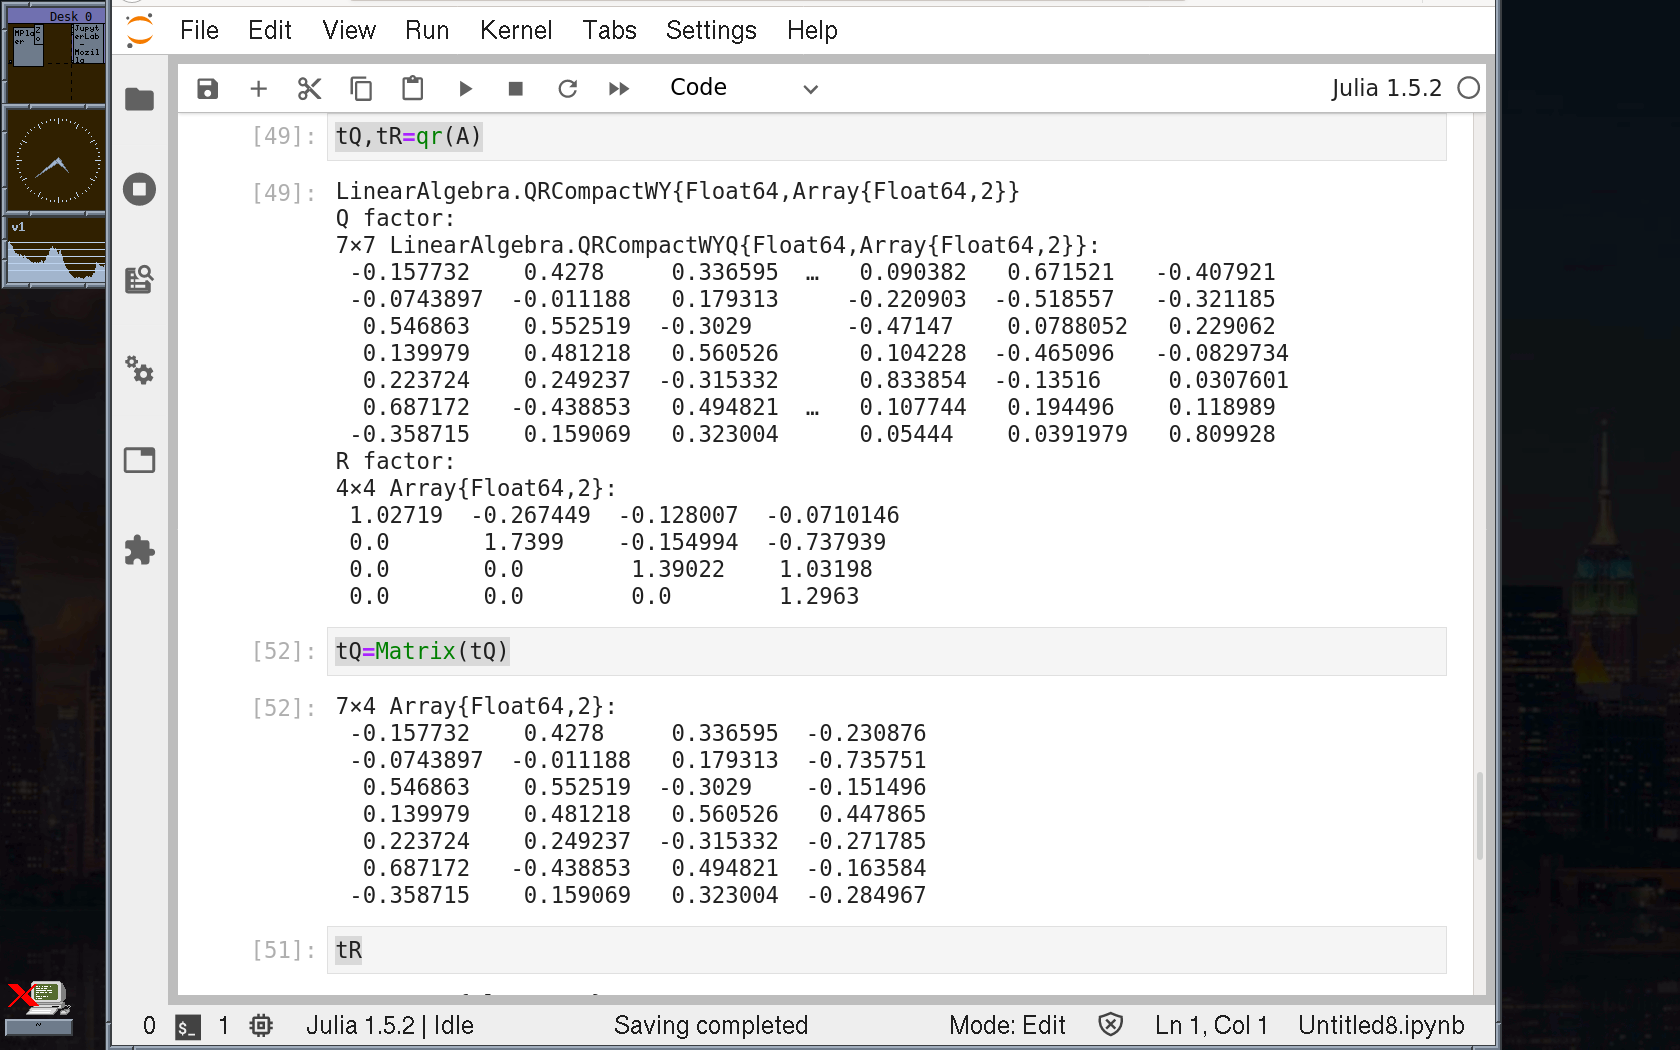Save the notebook with the disk icon

[207, 89]
